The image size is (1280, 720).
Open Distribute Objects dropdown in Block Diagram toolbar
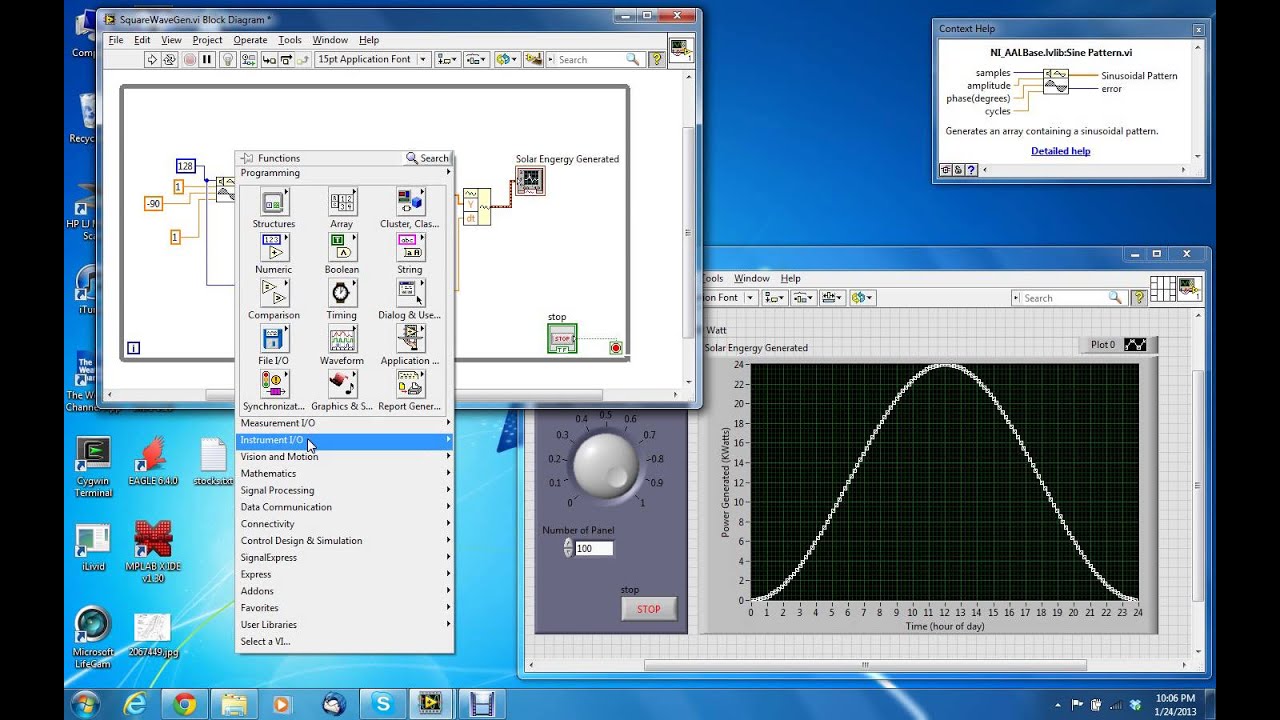click(x=476, y=59)
